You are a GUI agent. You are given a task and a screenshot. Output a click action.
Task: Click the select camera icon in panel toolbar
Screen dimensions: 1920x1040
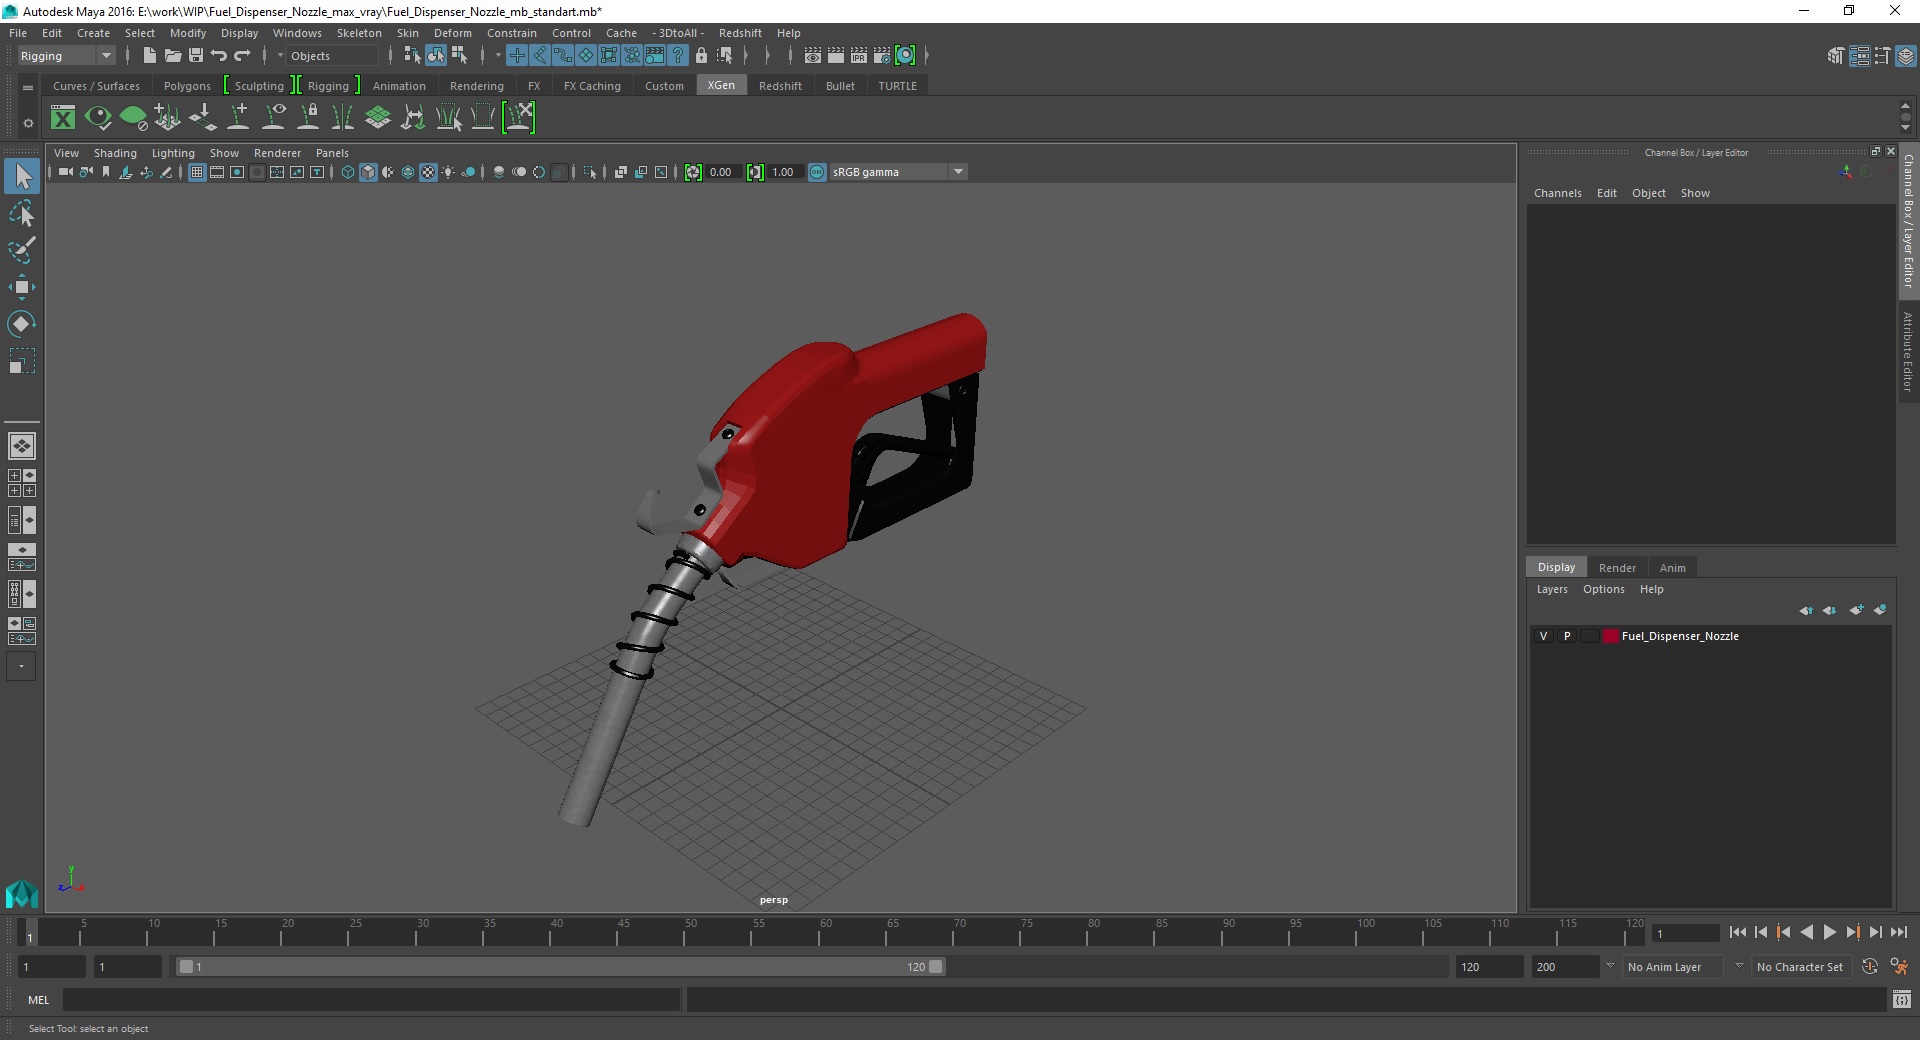65,172
